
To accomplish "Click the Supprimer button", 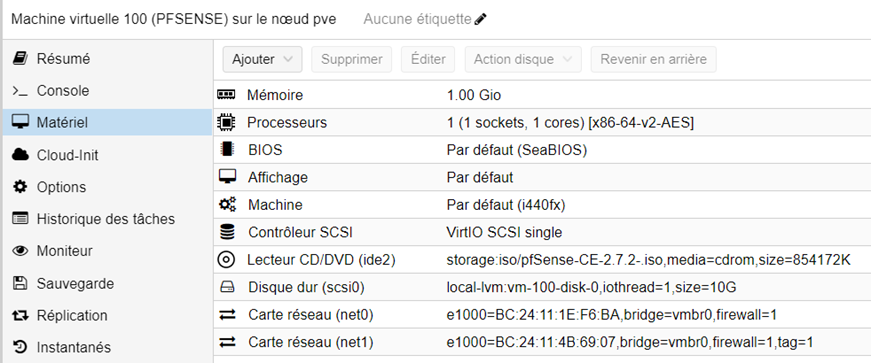I will tap(352, 59).
